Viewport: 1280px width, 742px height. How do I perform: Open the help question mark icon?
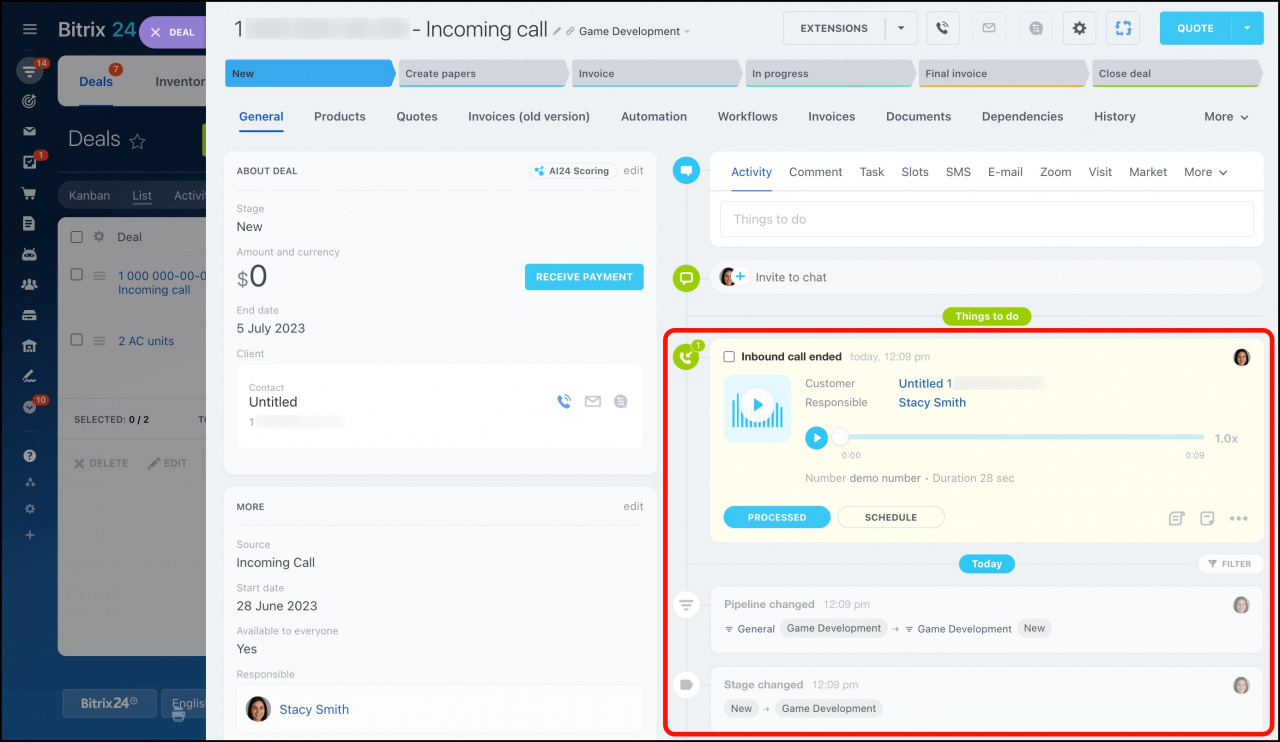coord(29,456)
